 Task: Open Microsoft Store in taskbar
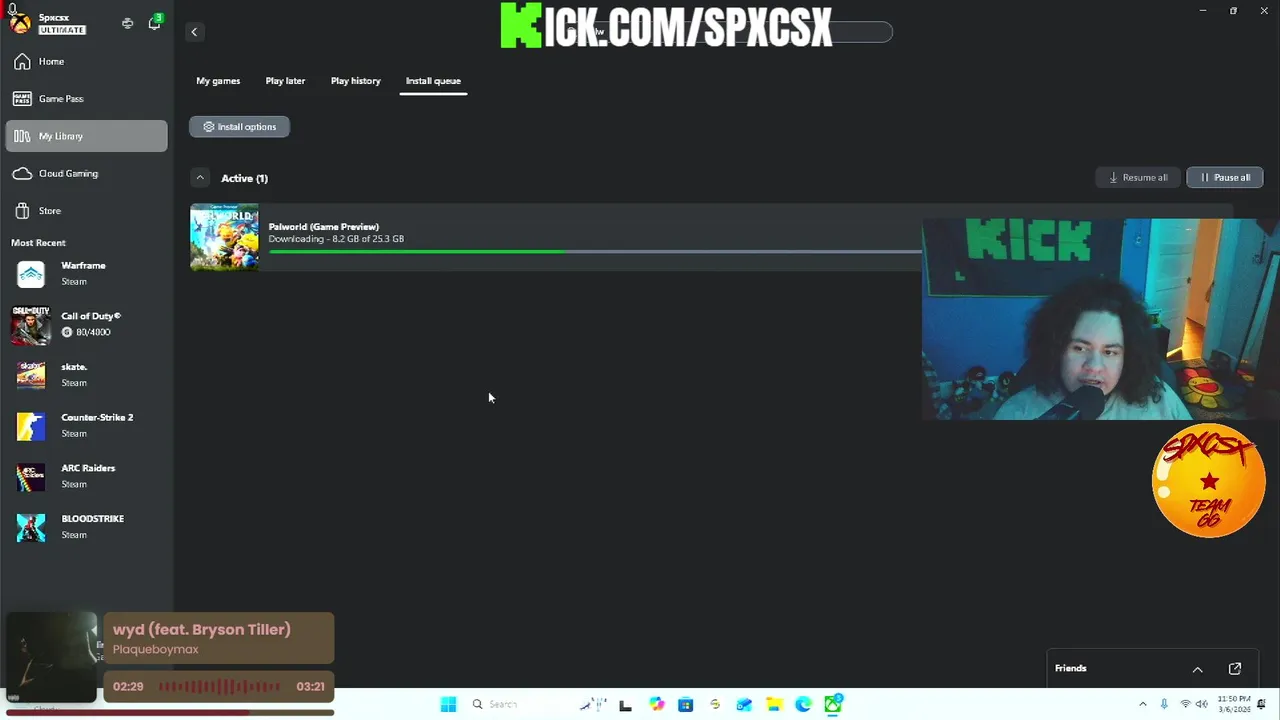point(685,705)
